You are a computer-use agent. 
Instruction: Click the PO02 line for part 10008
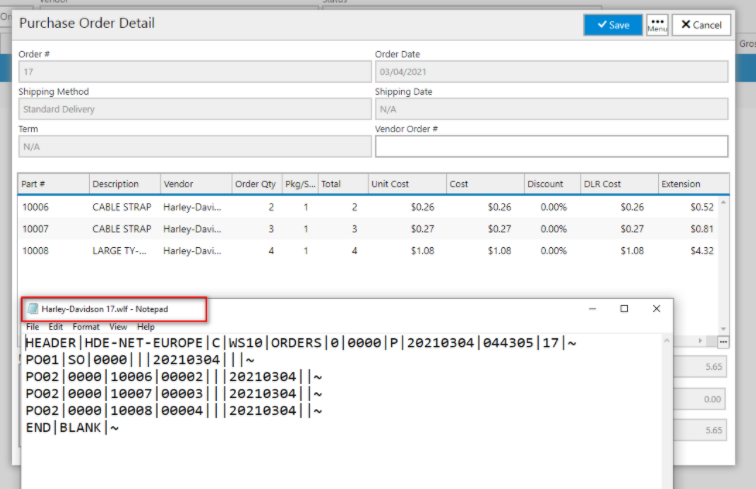(x=174, y=410)
